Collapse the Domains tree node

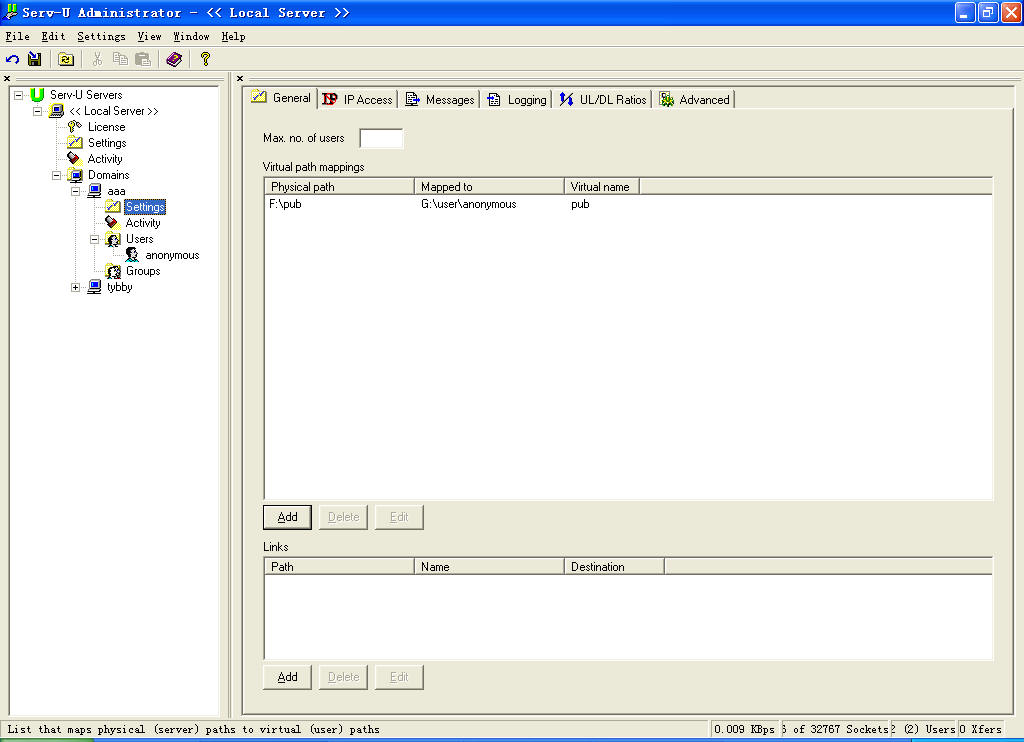(57, 175)
